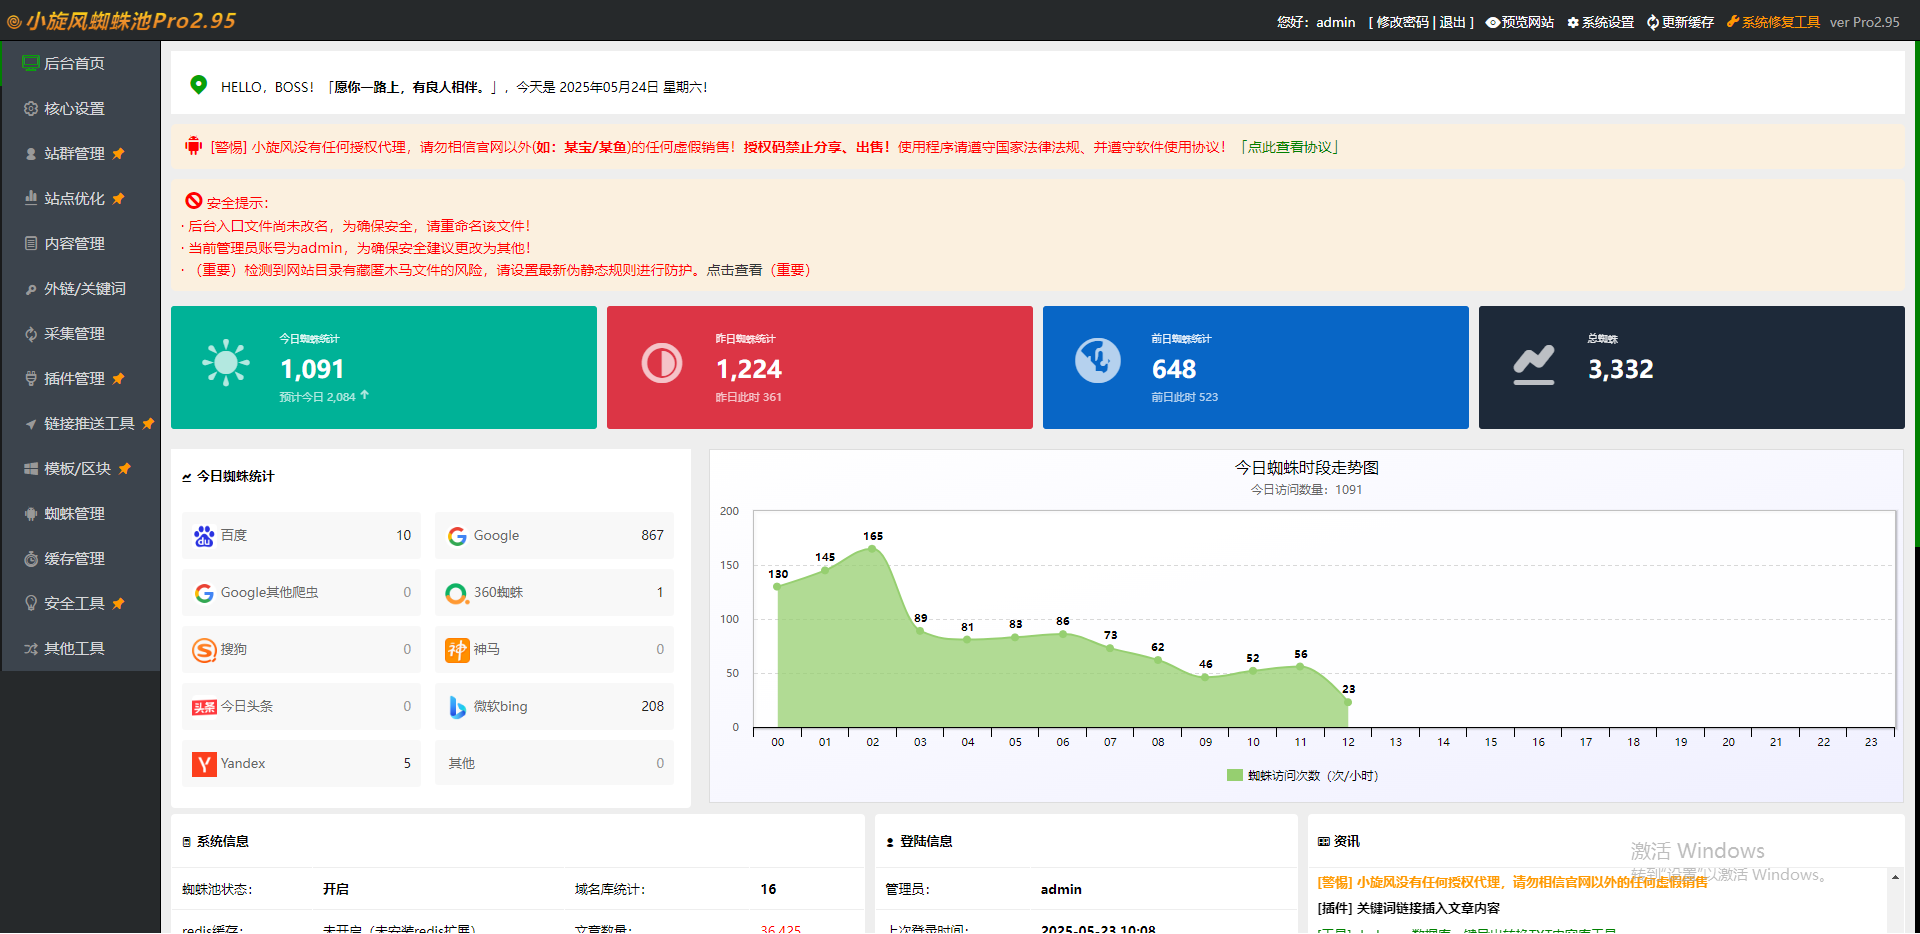The image size is (1920, 934).
Task: Click the green location pin icon
Action: point(199,85)
